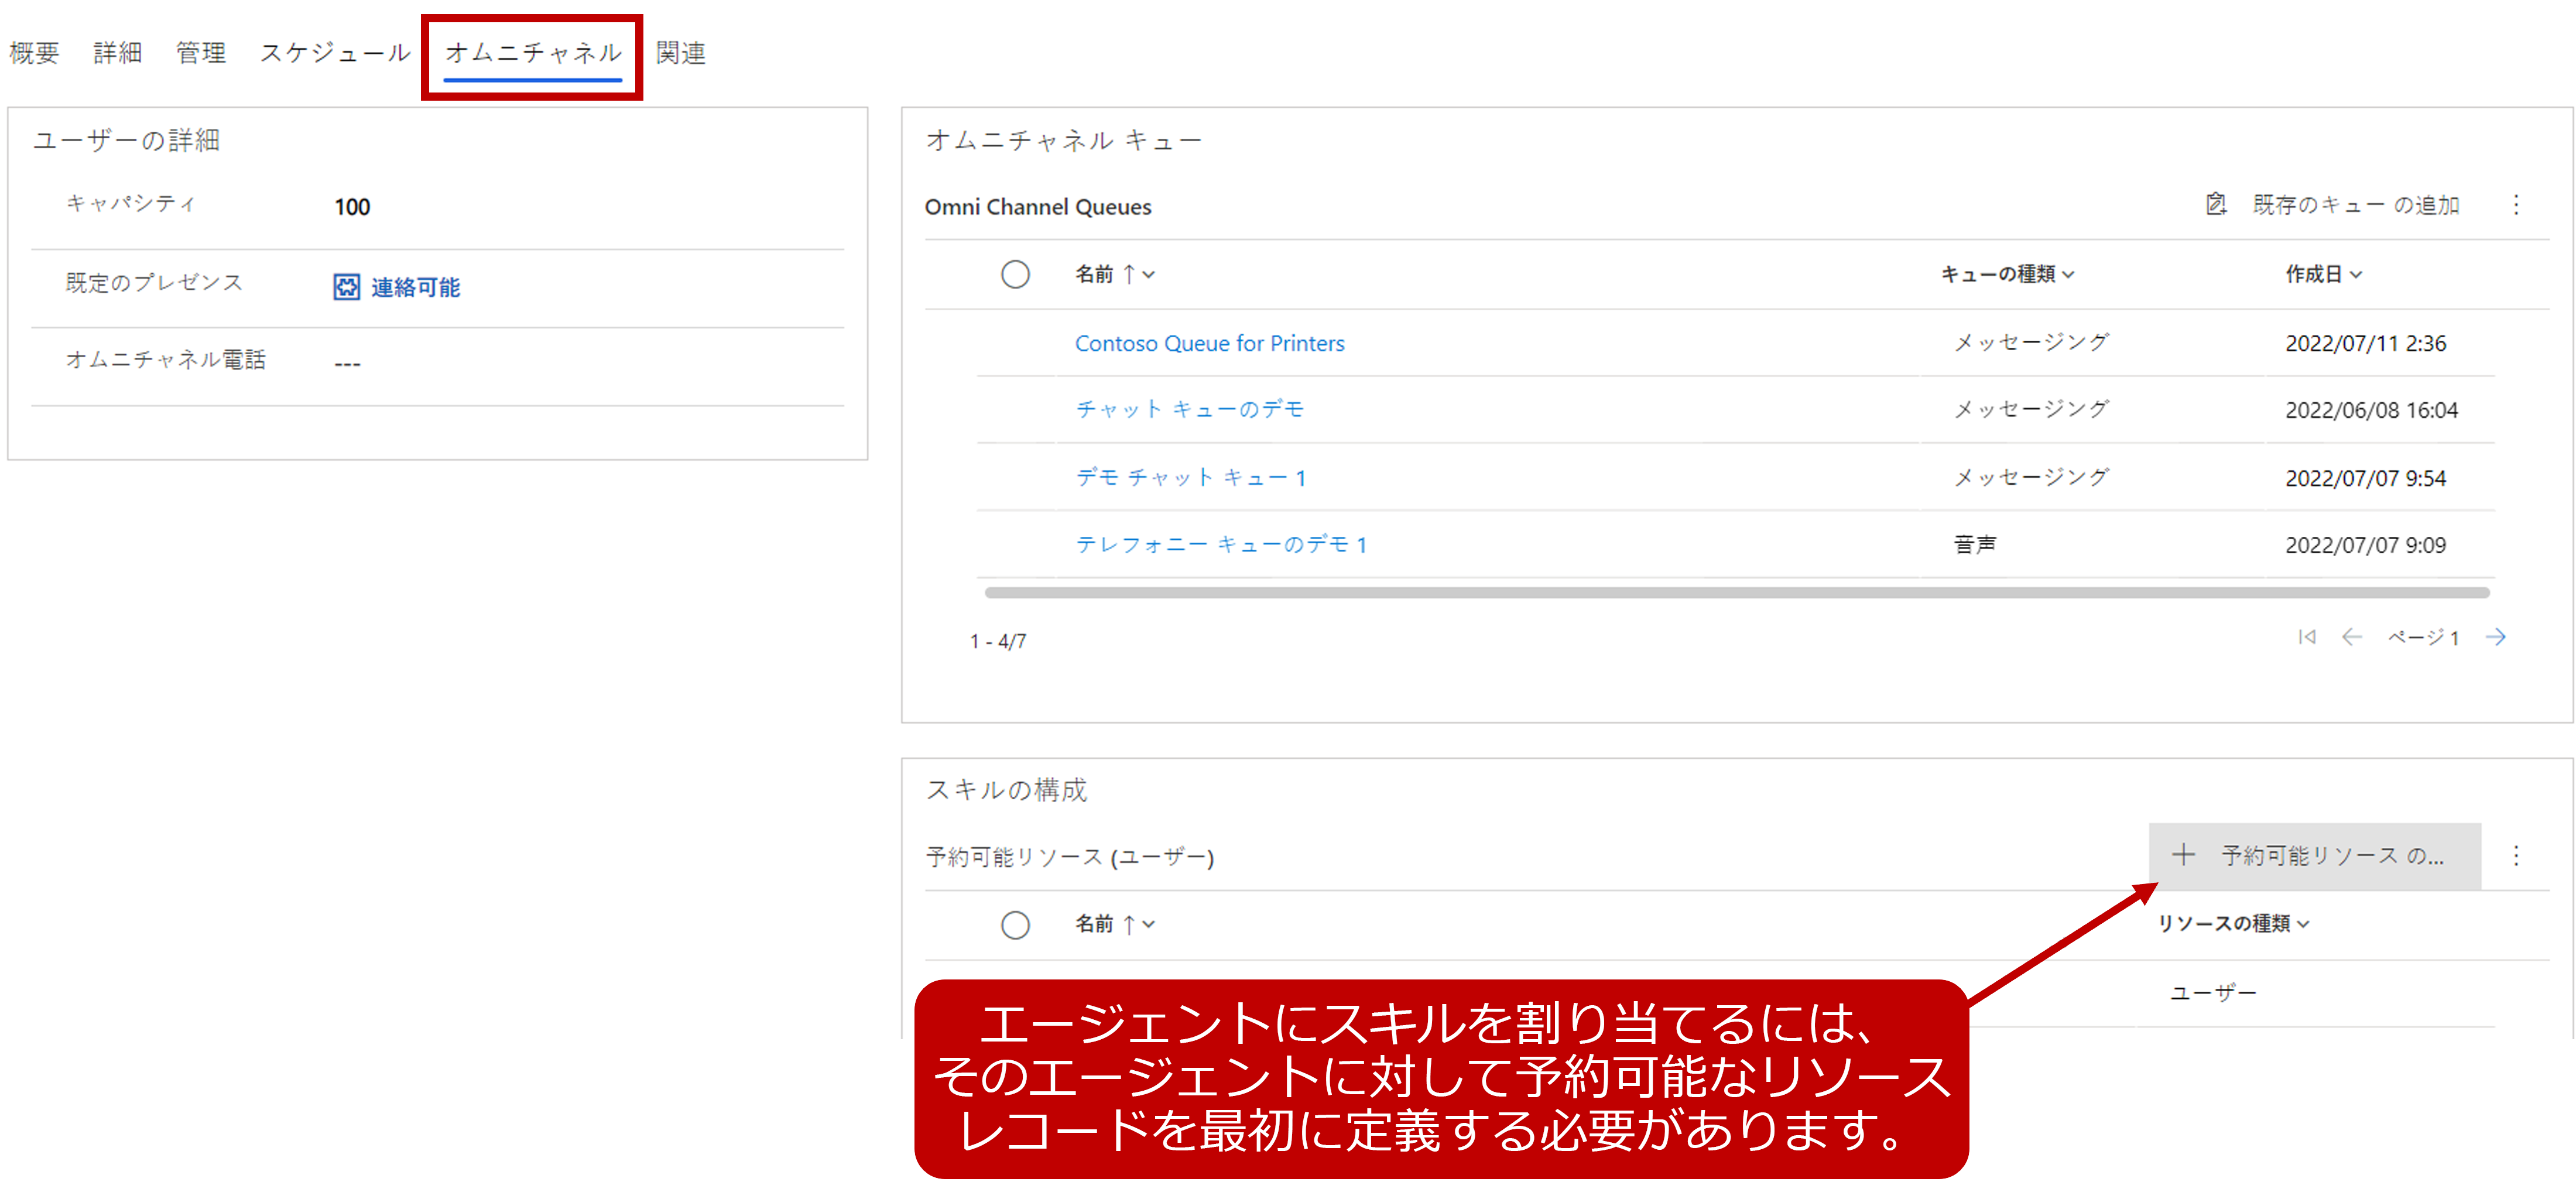Open the bookable resources more options menu
Image resolution: width=2576 pixels, height=1199 pixels.
click(2516, 856)
